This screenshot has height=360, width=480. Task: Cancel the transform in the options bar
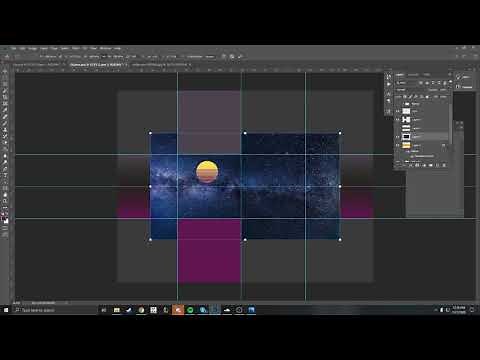[x=232, y=57]
